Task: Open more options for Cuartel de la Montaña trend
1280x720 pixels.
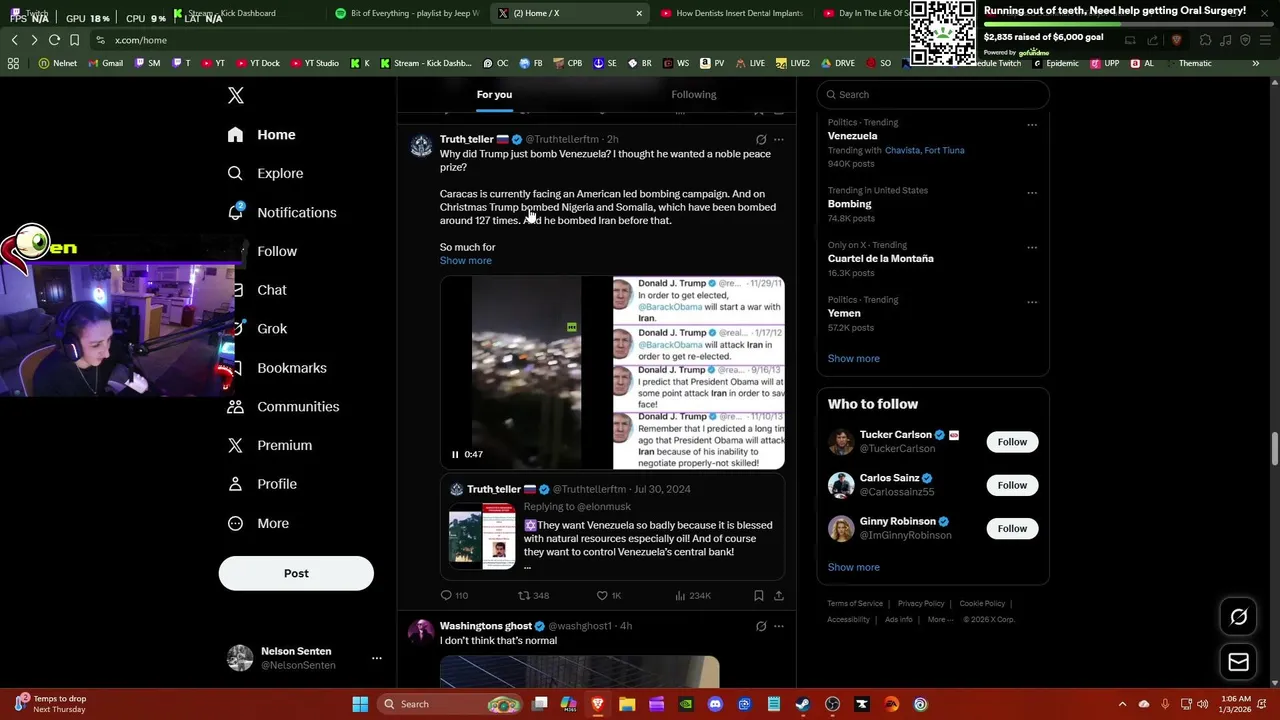Action: click(1032, 247)
